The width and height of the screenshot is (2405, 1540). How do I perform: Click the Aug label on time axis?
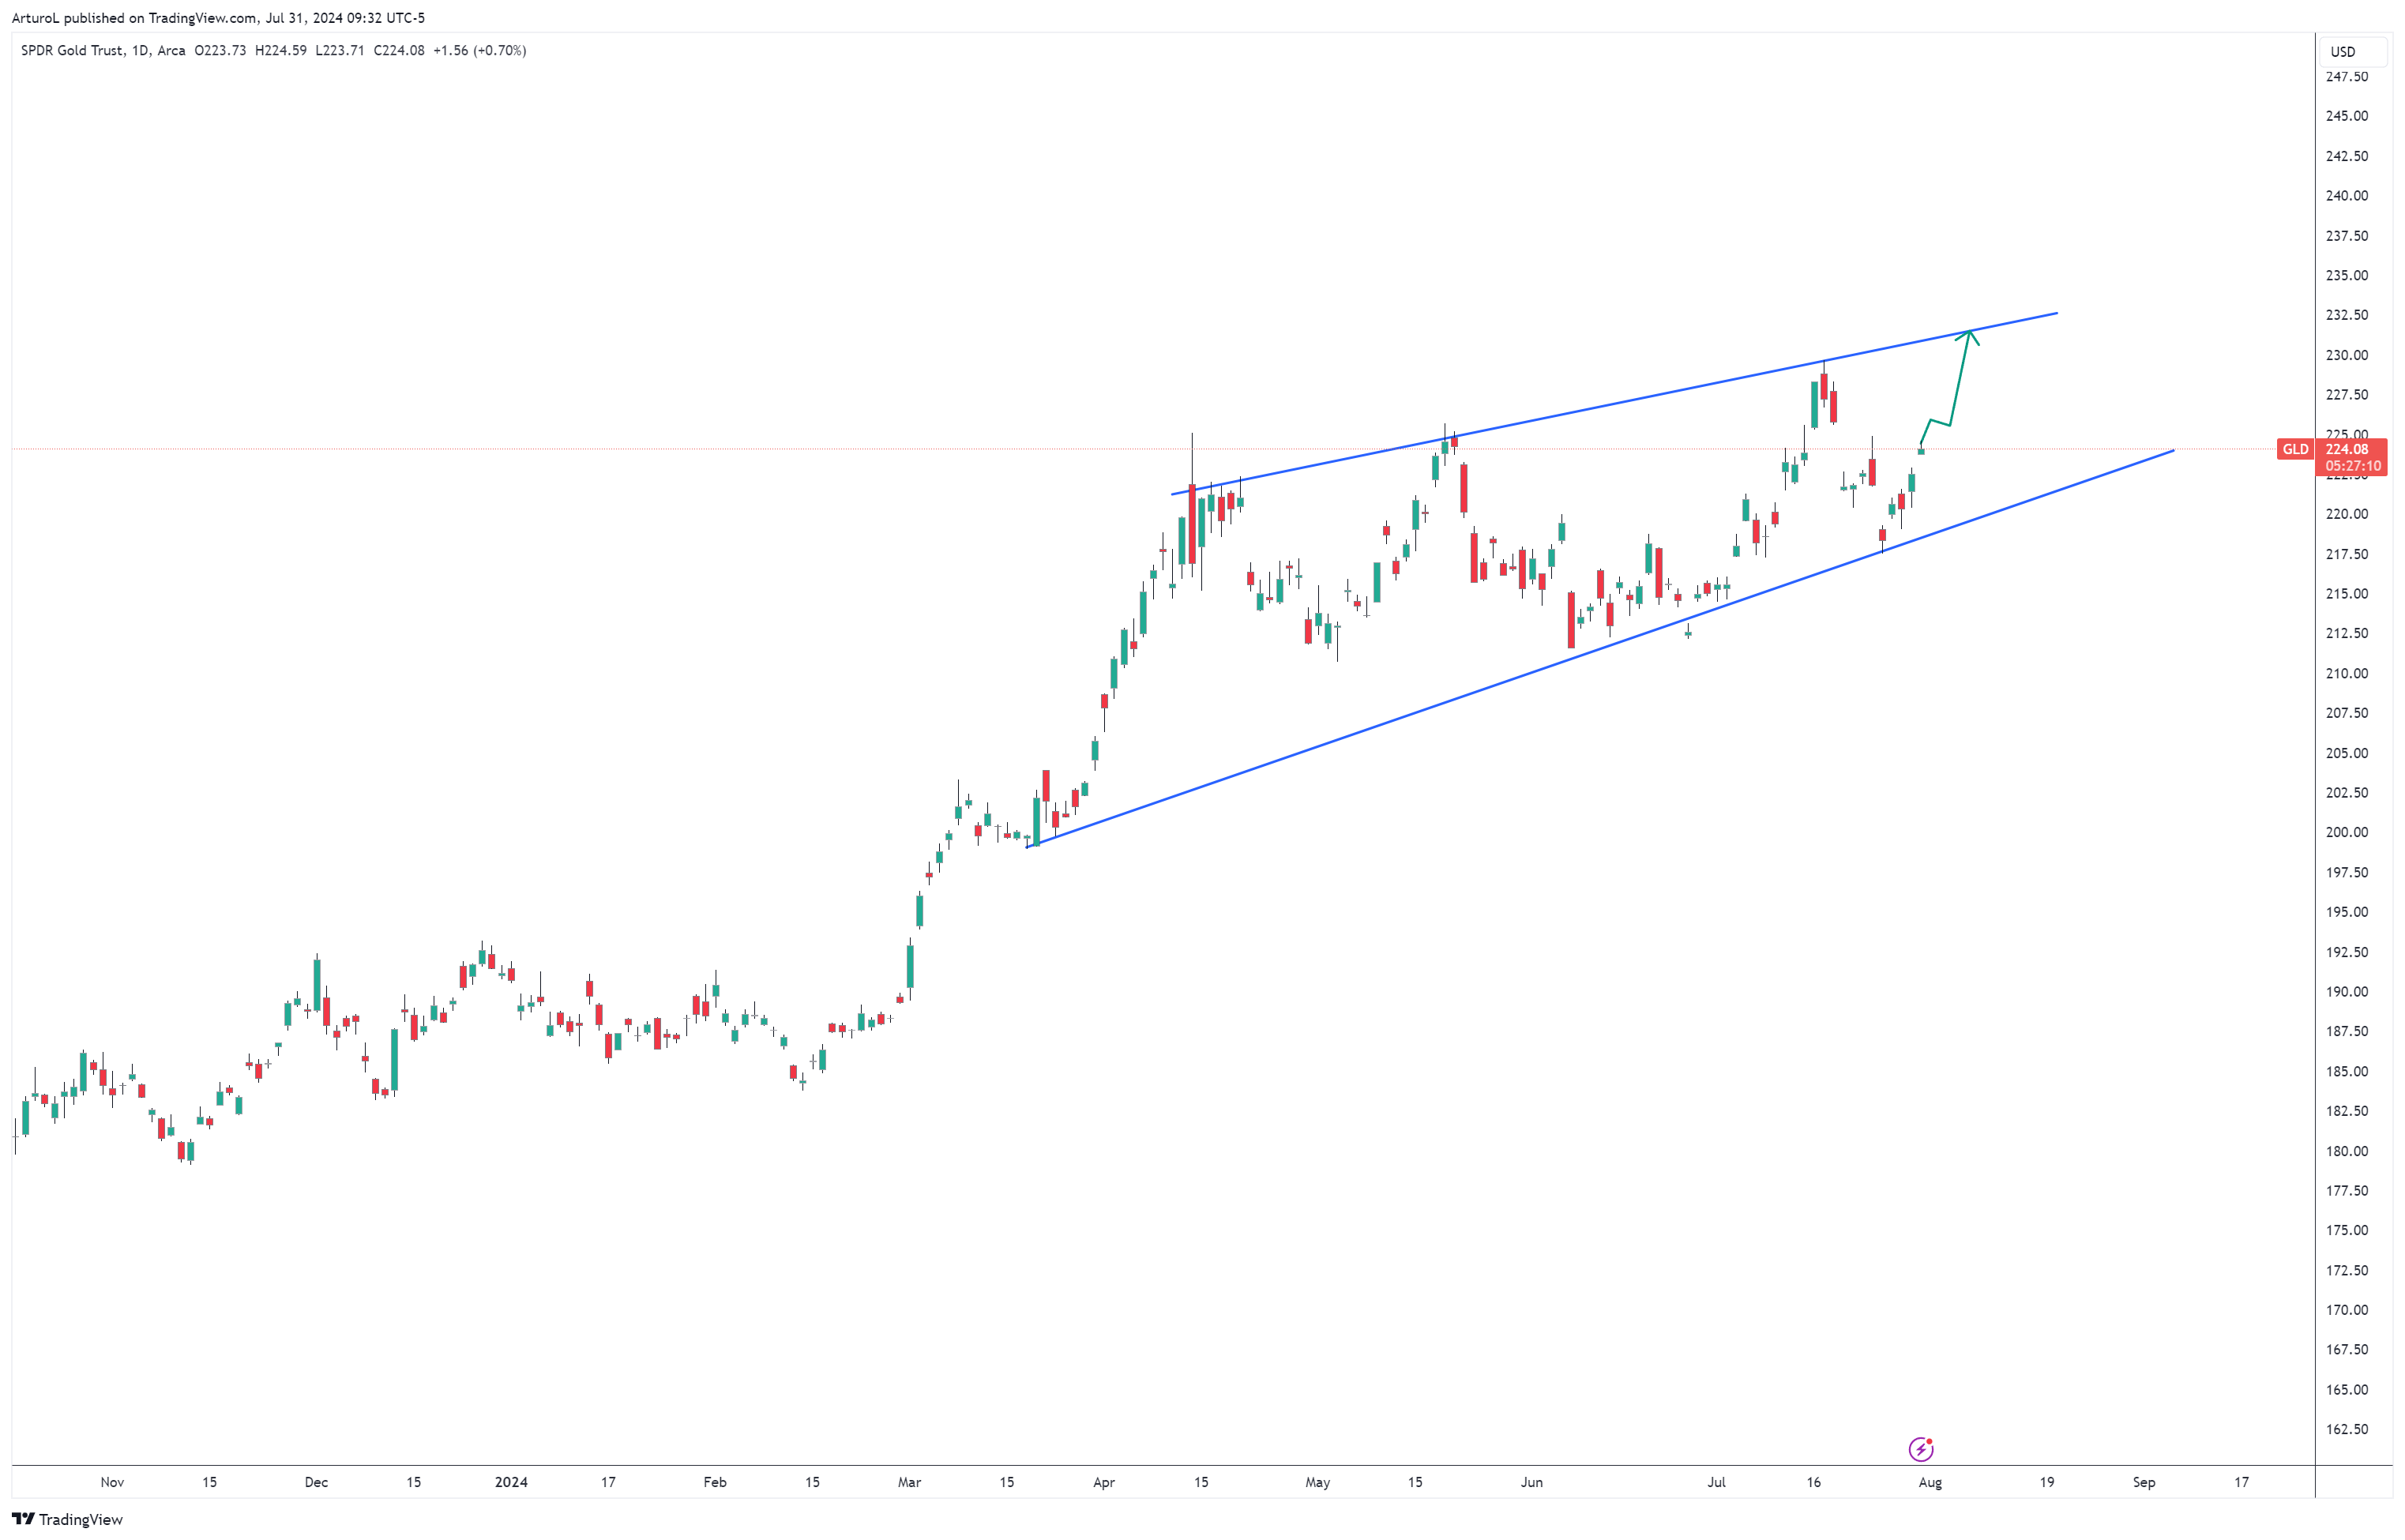tap(1930, 1482)
